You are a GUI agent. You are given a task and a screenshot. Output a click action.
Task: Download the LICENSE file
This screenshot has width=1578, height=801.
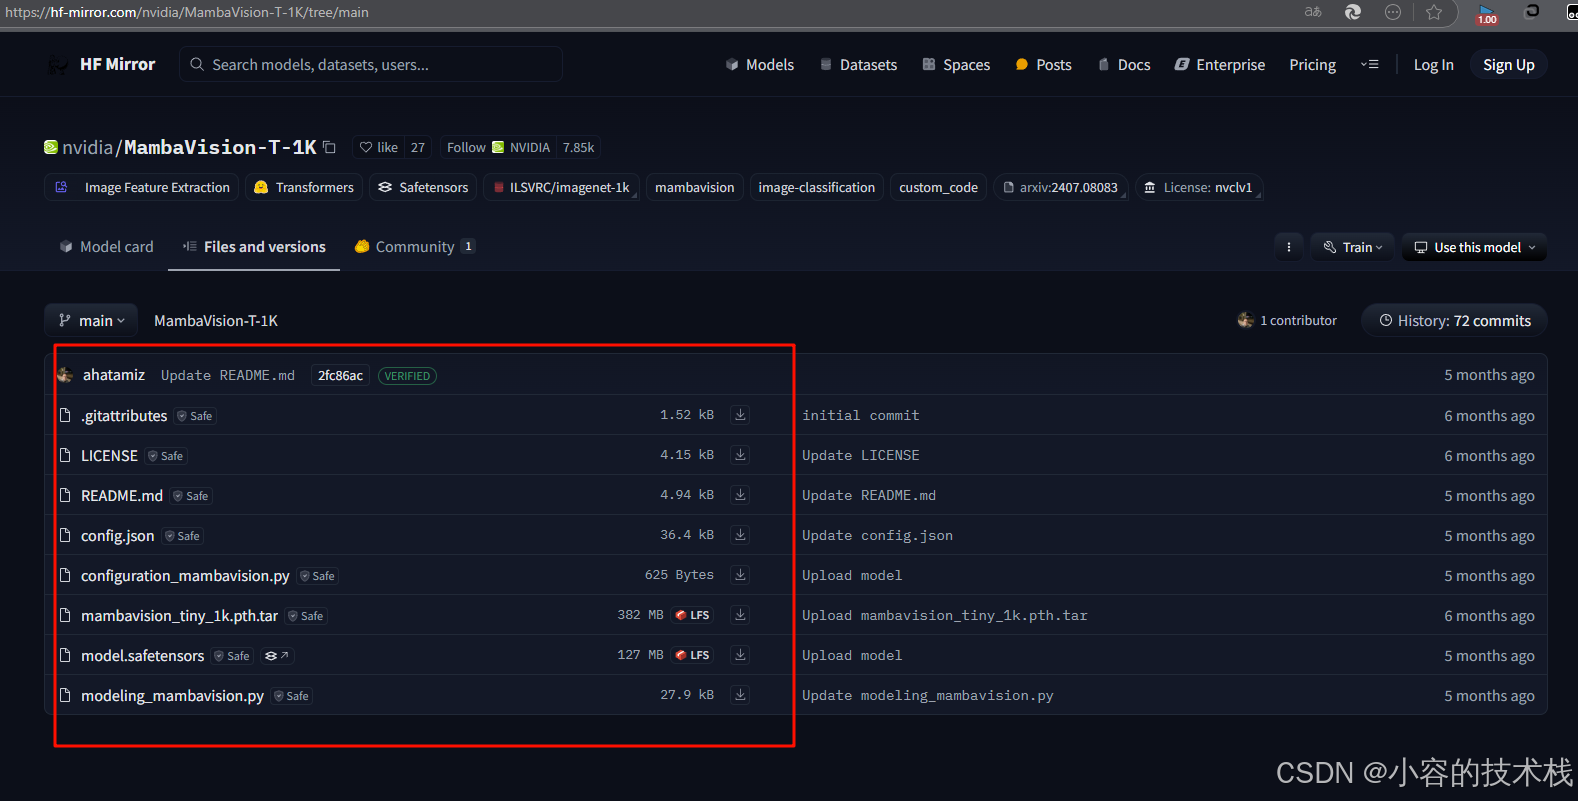click(x=740, y=455)
